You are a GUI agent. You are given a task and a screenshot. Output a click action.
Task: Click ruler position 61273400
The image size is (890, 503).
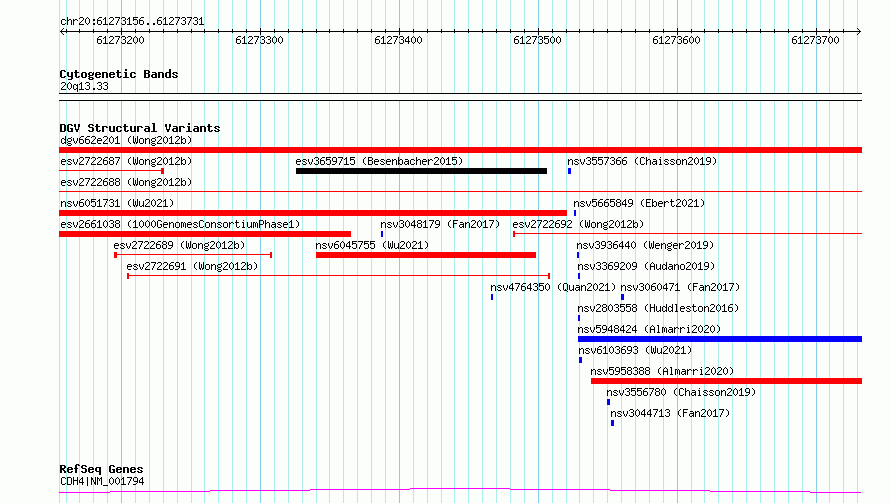point(398,40)
